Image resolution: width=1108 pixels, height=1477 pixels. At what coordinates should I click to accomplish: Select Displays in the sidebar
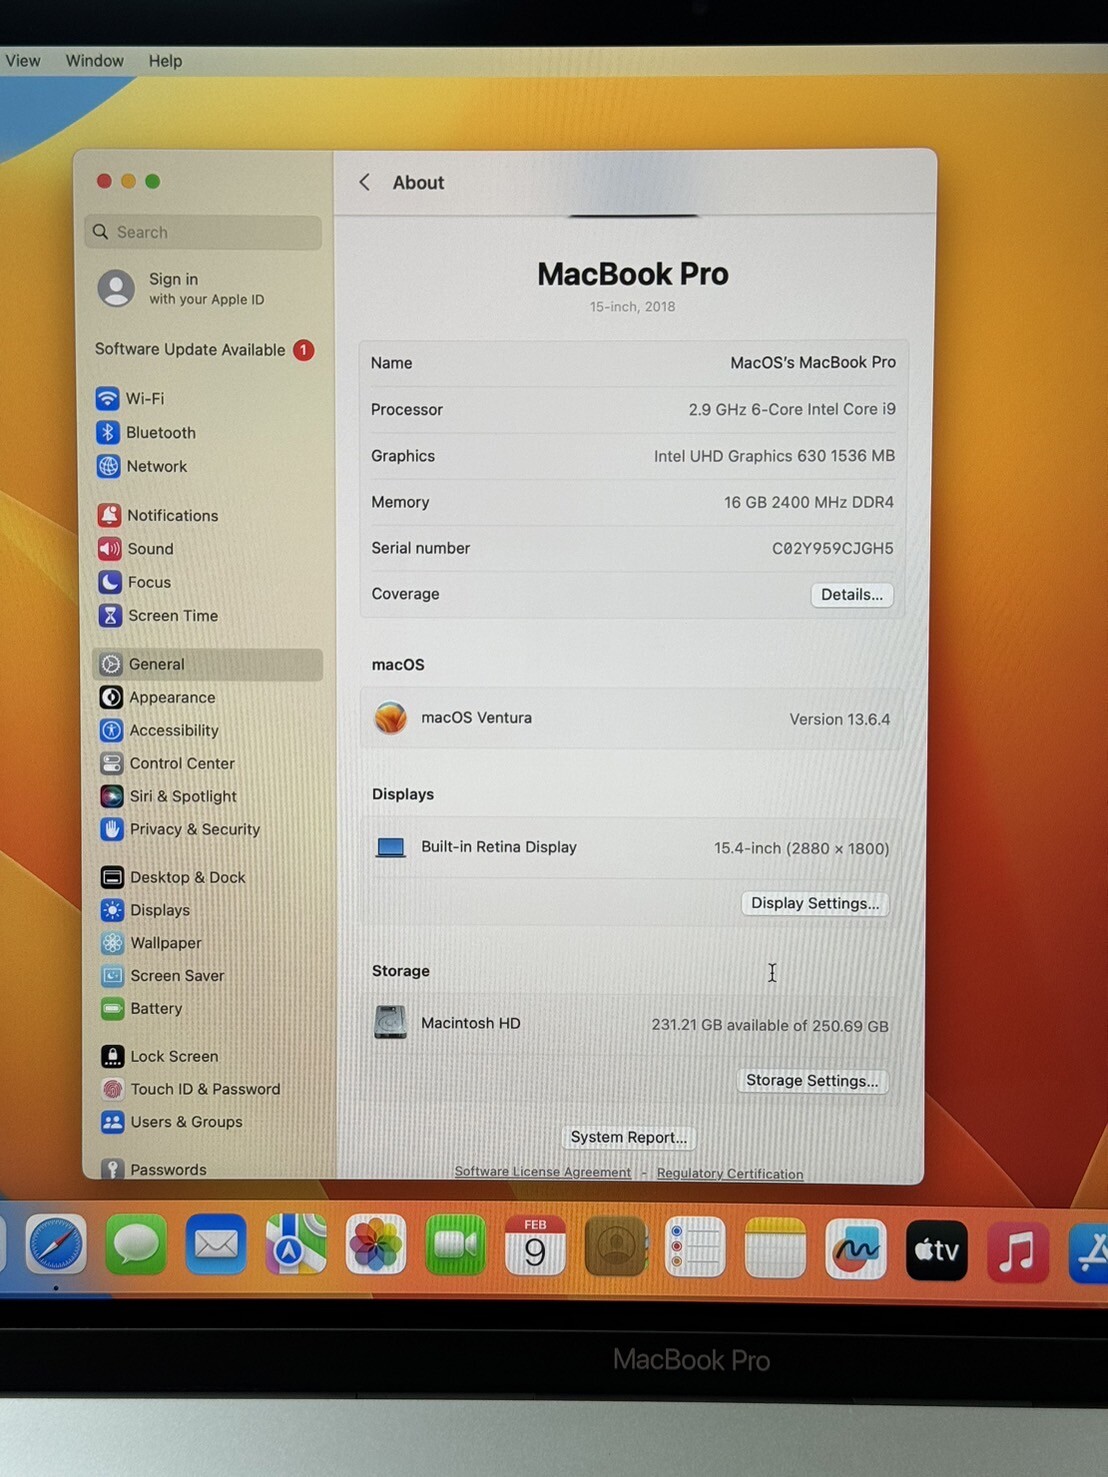[146, 910]
